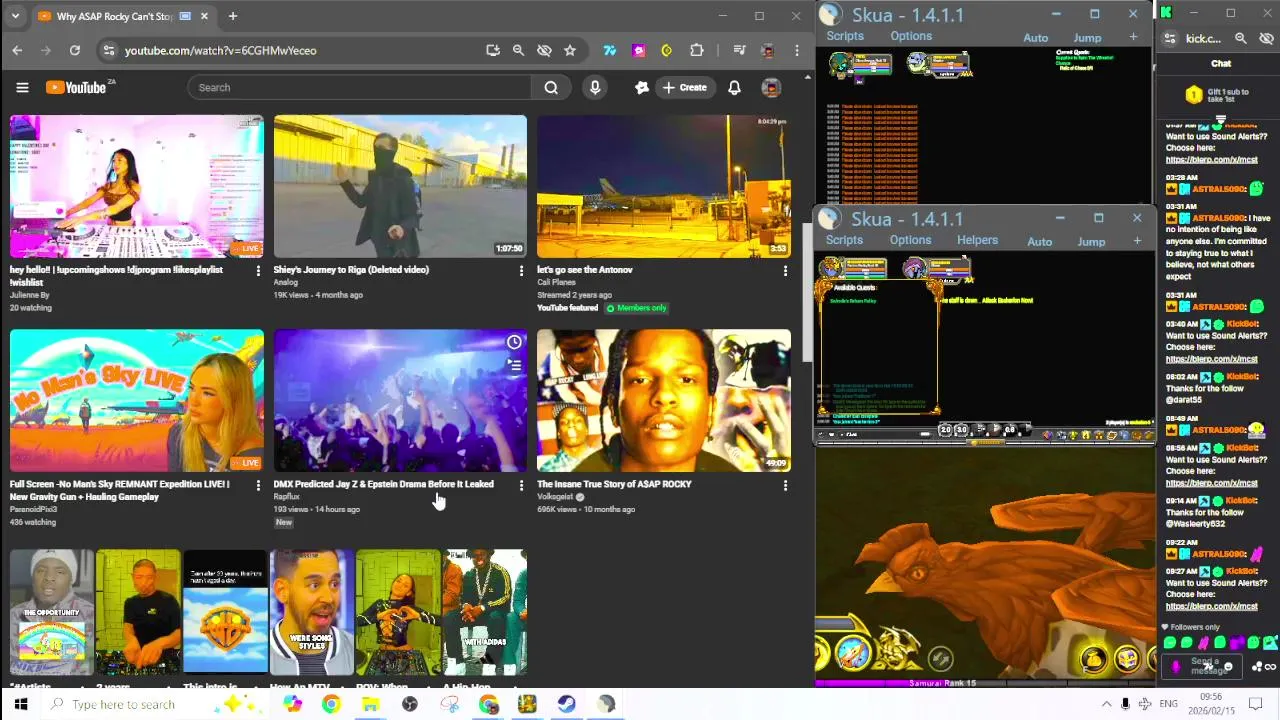Show hidden system tray icons

1106,704
